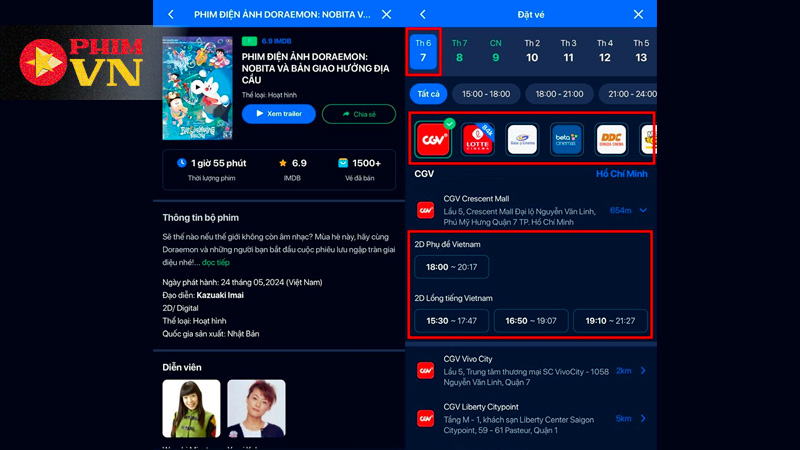Click the CGV Crescent Mall cinema name
Image resolution: width=800 pixels, height=450 pixels.
click(476, 198)
